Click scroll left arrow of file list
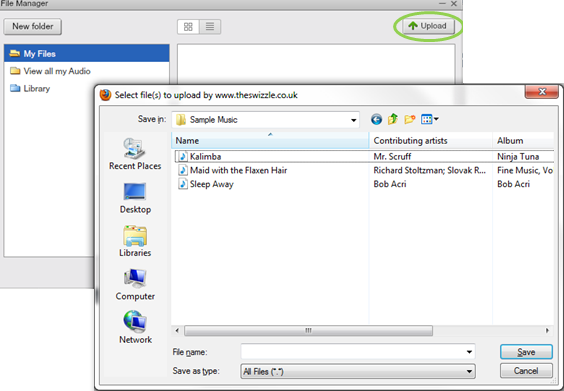The image size is (564, 391). point(177,330)
